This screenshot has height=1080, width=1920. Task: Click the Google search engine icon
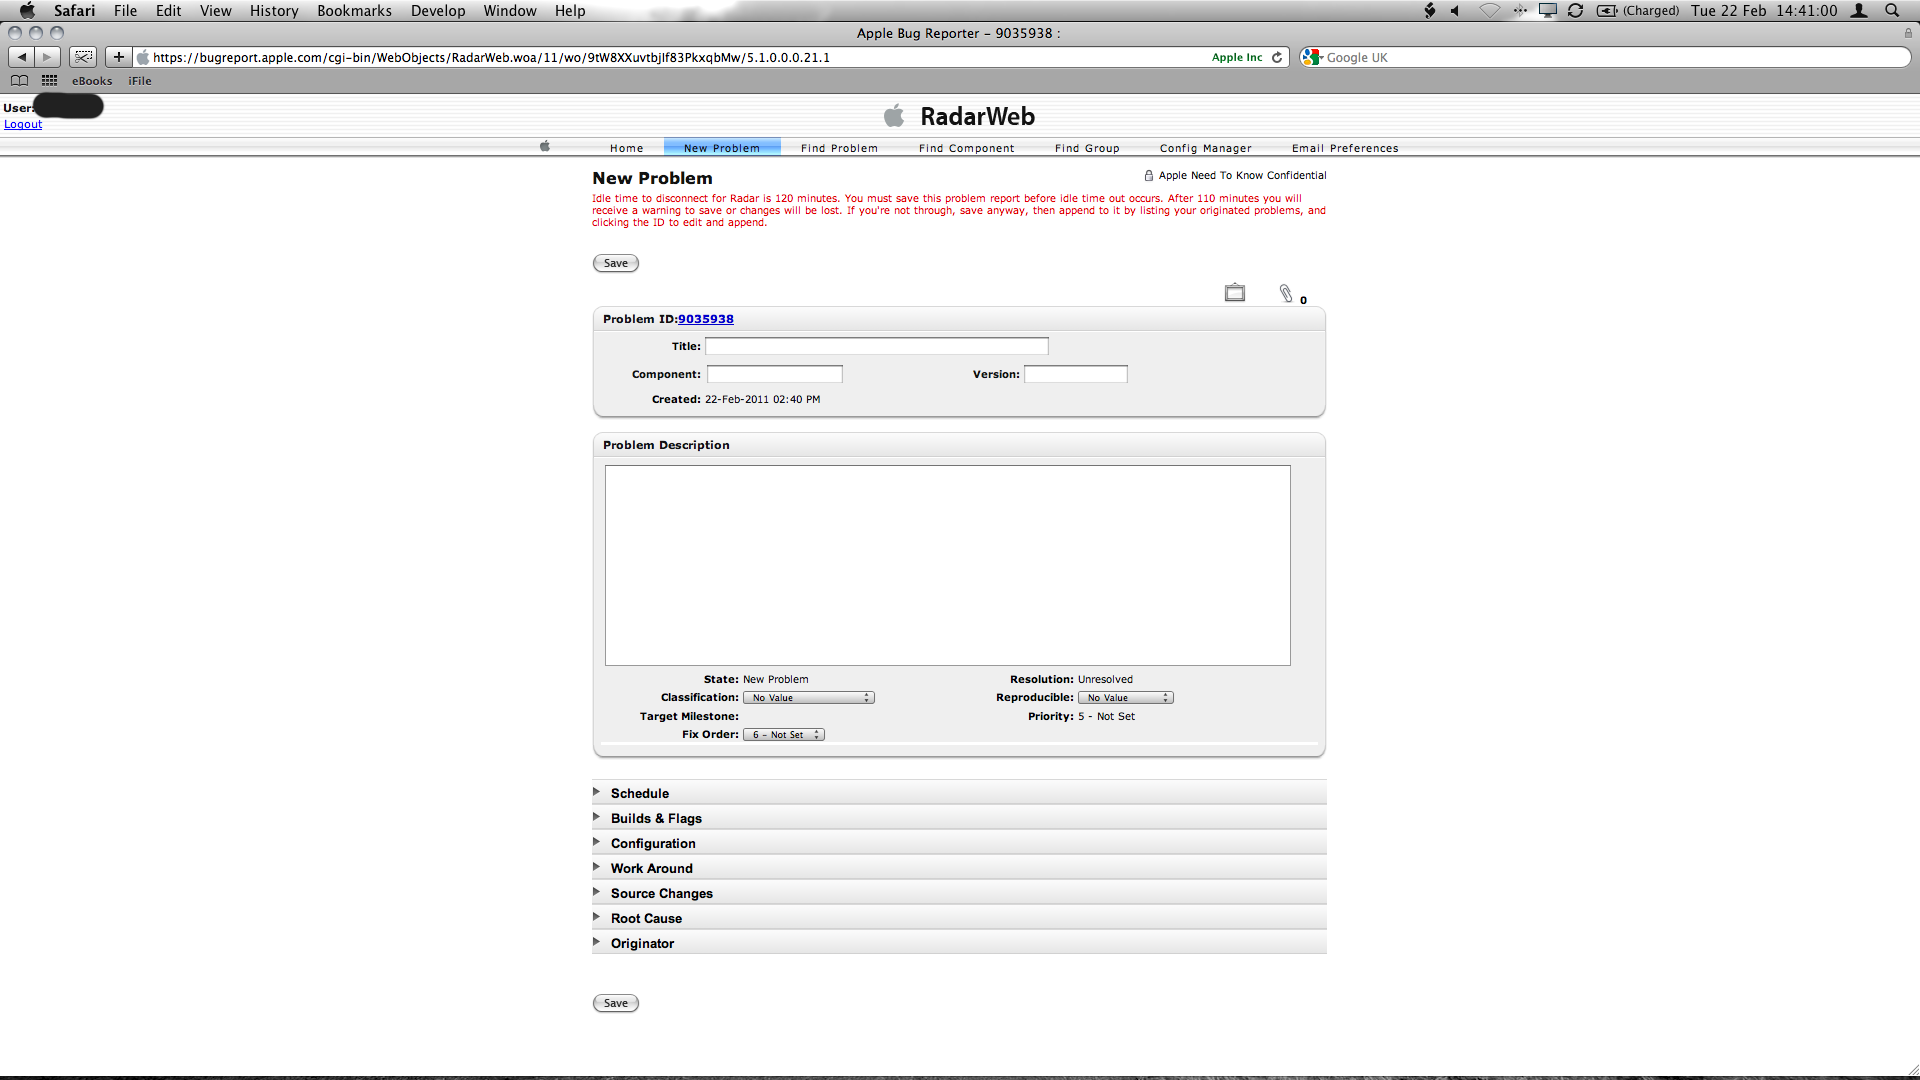coord(1312,57)
